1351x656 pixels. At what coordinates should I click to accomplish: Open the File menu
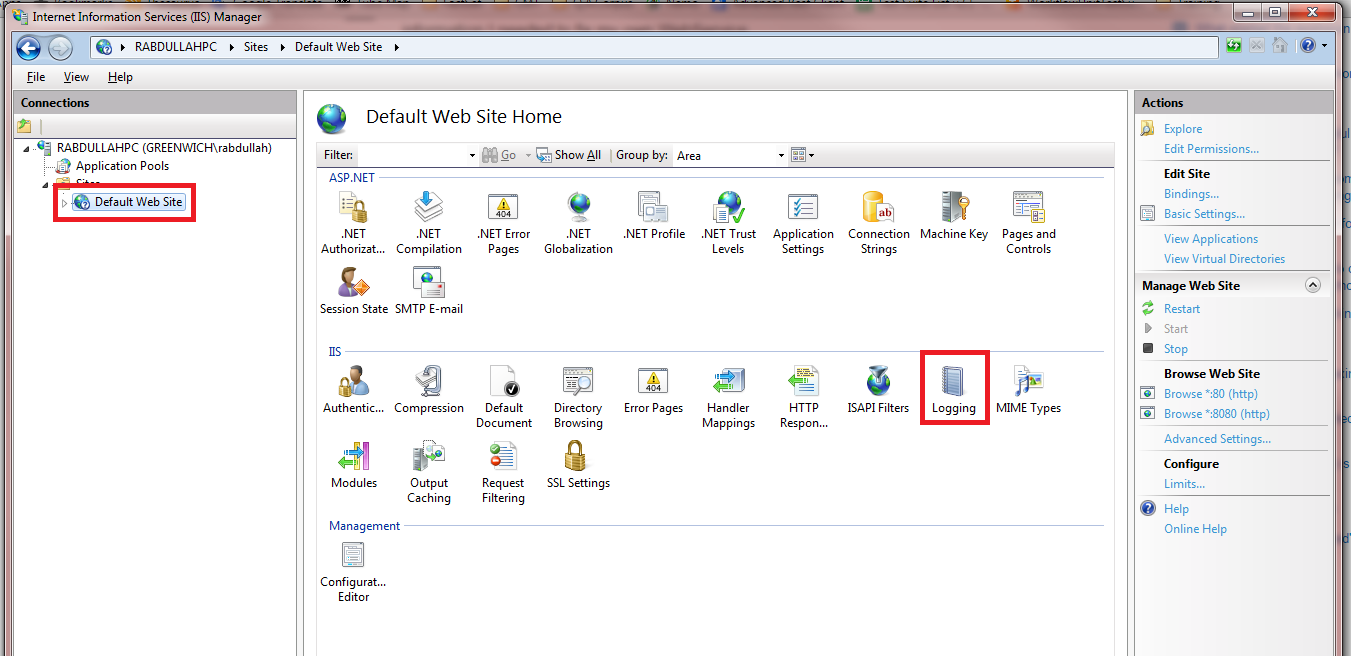point(36,77)
